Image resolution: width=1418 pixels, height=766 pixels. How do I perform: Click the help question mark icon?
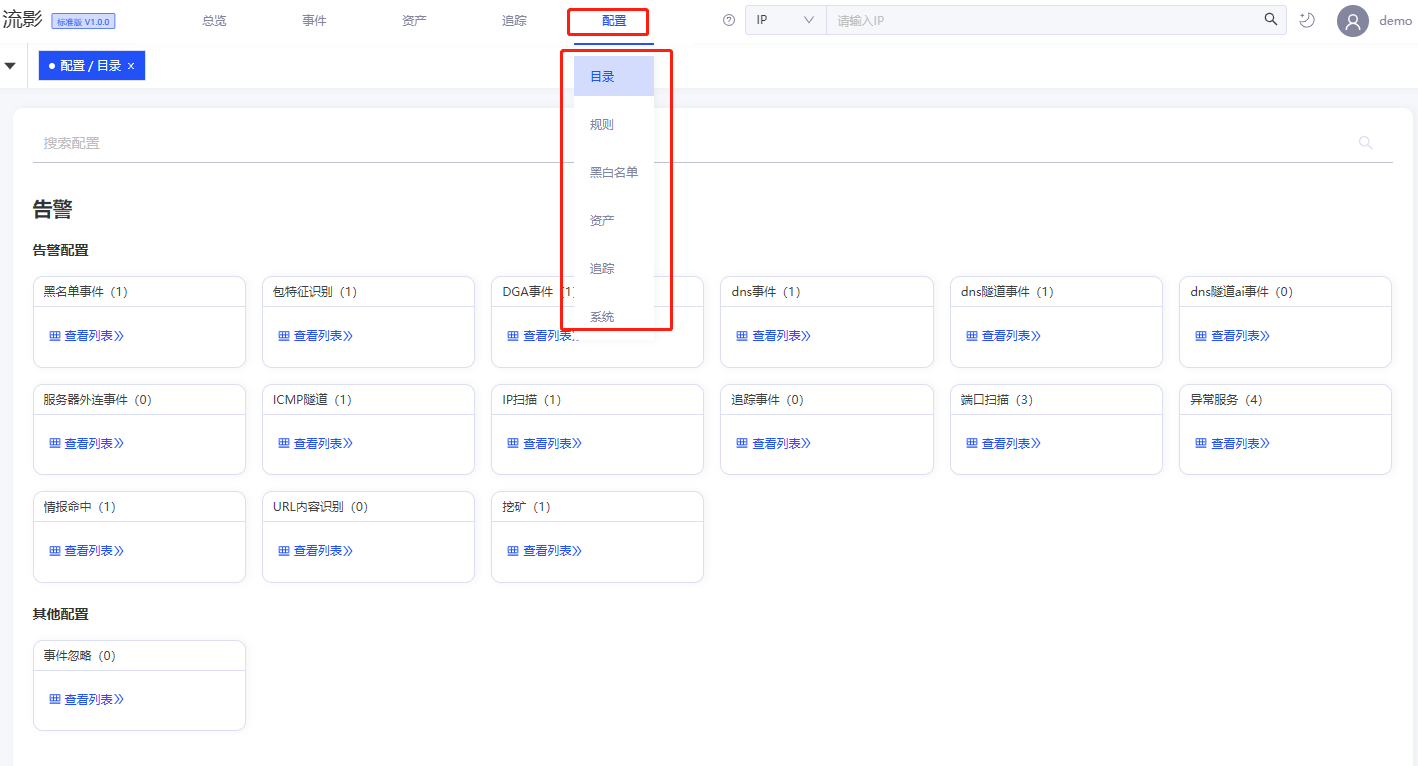click(x=729, y=20)
